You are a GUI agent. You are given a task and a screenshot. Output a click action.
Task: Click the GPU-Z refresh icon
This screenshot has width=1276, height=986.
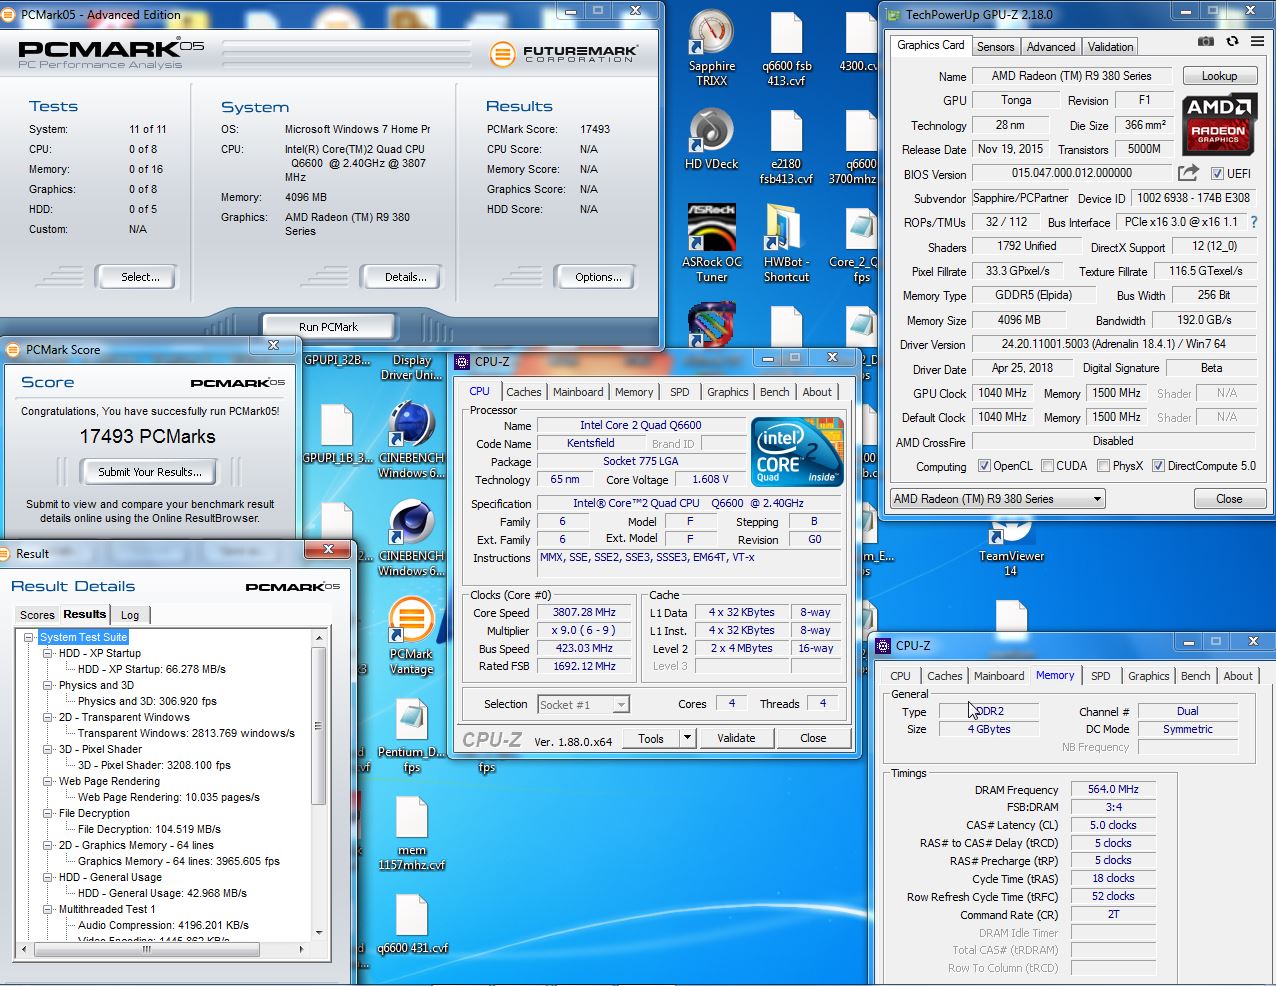coord(1232,42)
